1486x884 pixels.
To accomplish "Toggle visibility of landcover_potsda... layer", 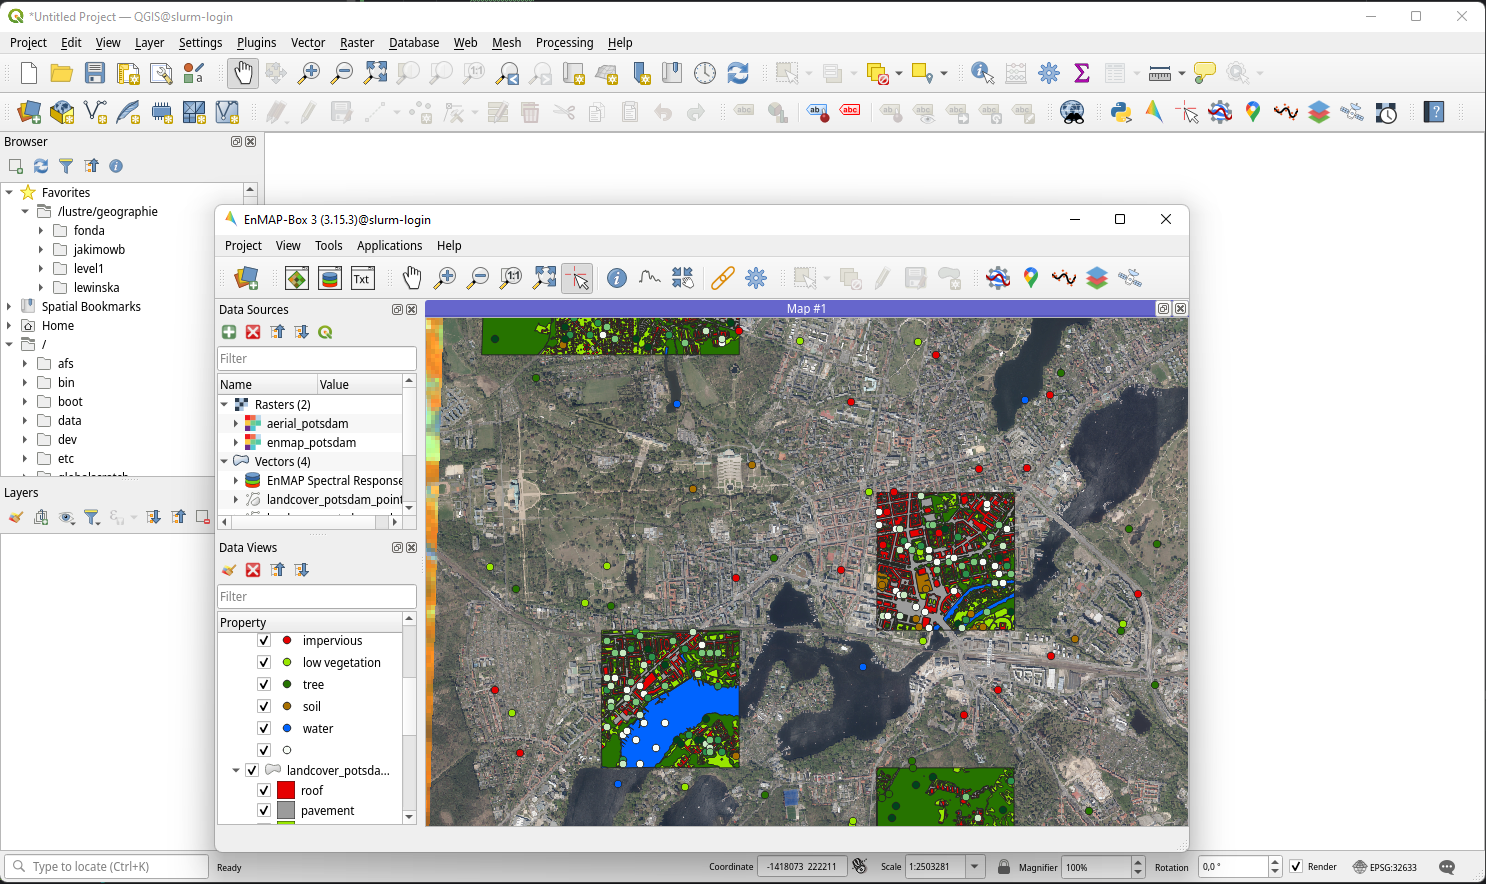I will click(x=252, y=770).
